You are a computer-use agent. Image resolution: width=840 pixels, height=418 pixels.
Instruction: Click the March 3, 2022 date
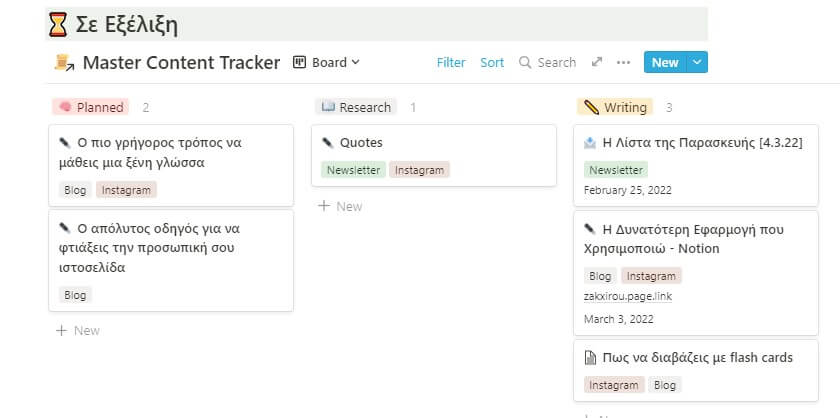tap(619, 319)
